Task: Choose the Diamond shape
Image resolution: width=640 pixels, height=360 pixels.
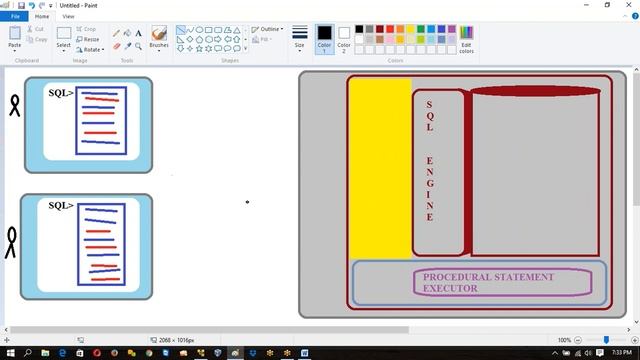Action: tap(190, 39)
